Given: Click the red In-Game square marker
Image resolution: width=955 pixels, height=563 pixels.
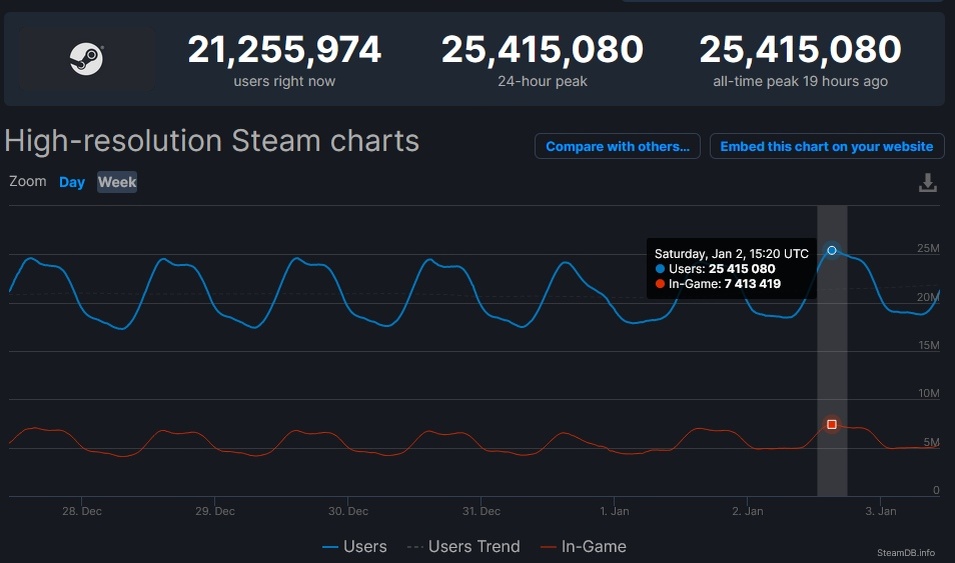Looking at the screenshot, I should tap(831, 424).
